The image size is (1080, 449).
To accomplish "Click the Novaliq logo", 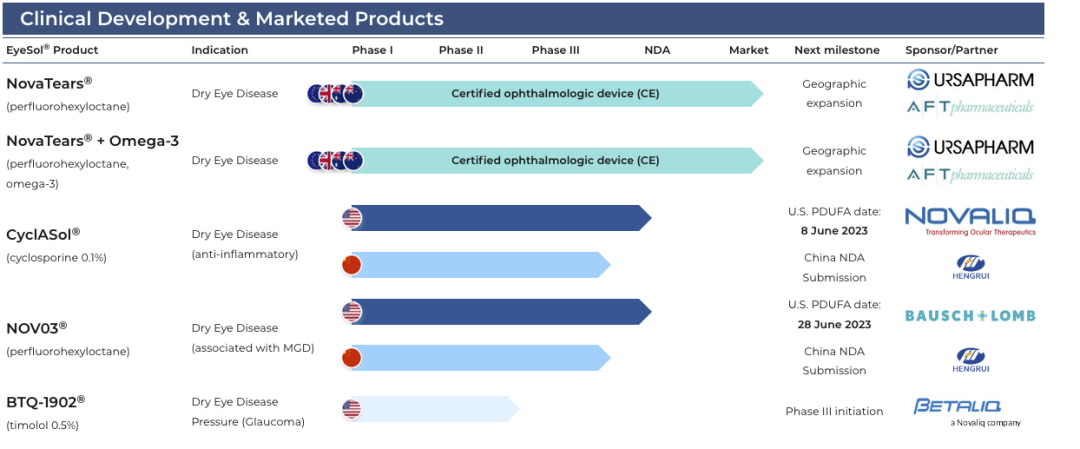I will (970, 220).
